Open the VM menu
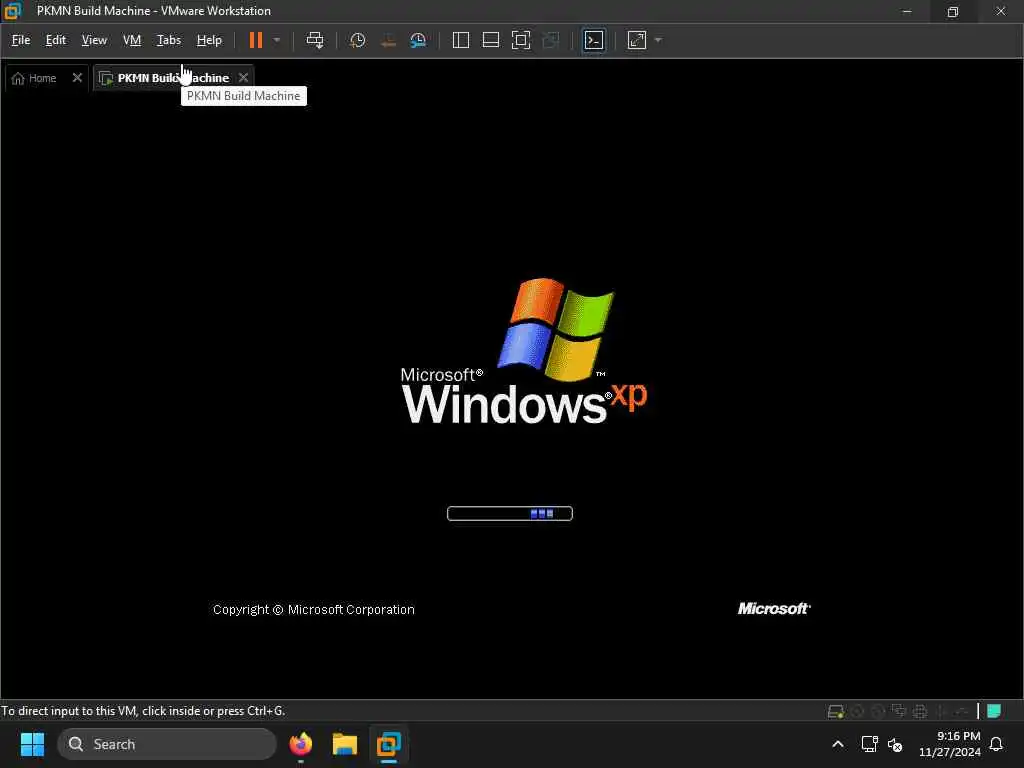 click(132, 40)
